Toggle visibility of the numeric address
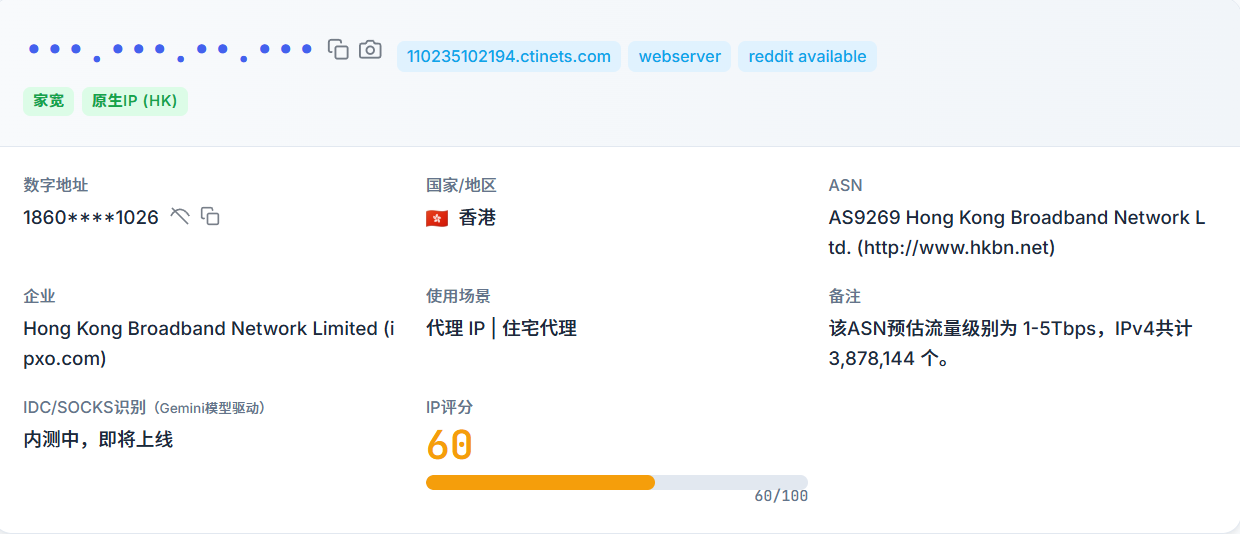The image size is (1240, 534). point(180,216)
